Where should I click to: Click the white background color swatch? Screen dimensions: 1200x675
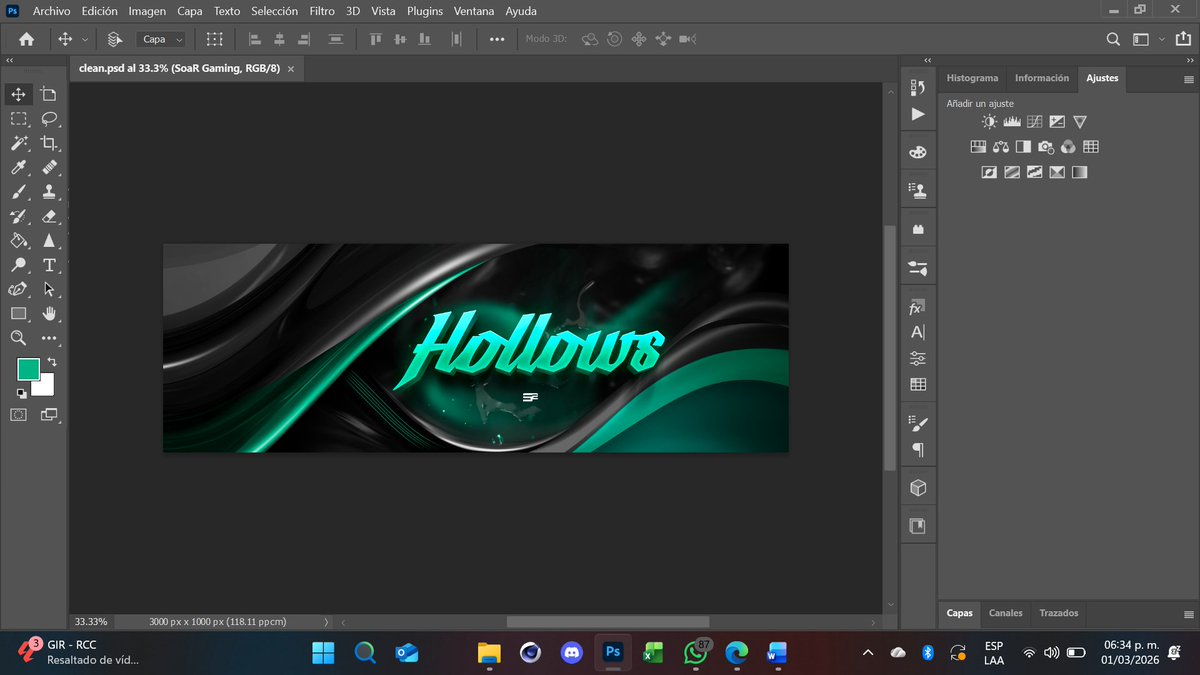pyautogui.click(x=47, y=389)
